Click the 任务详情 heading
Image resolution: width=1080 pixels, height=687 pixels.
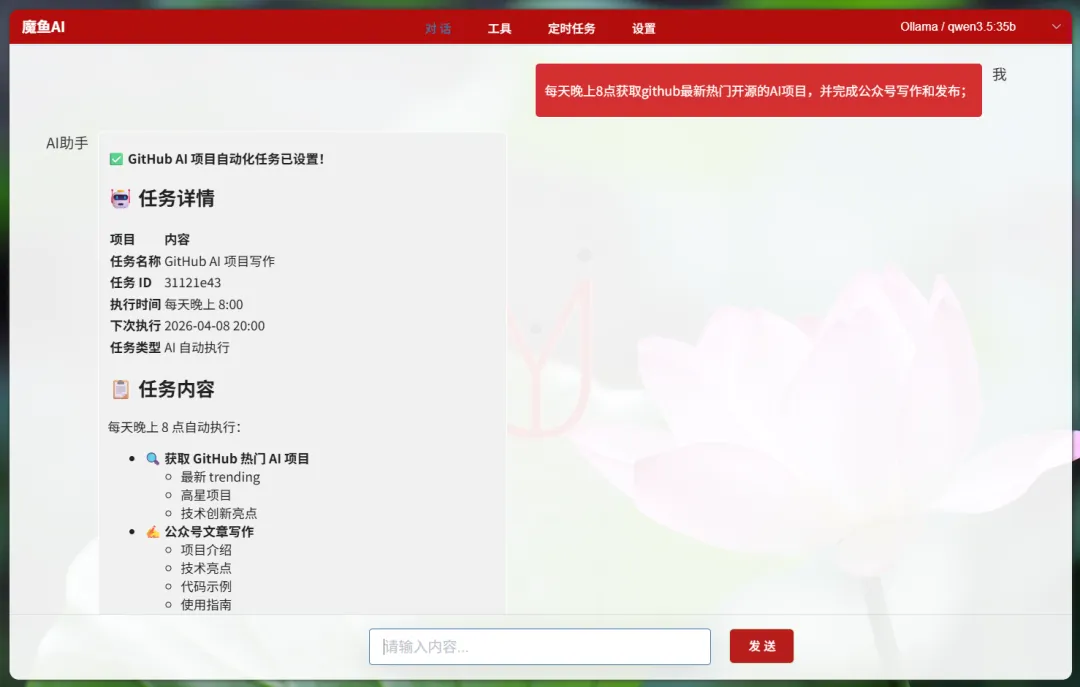pyautogui.click(x=176, y=198)
